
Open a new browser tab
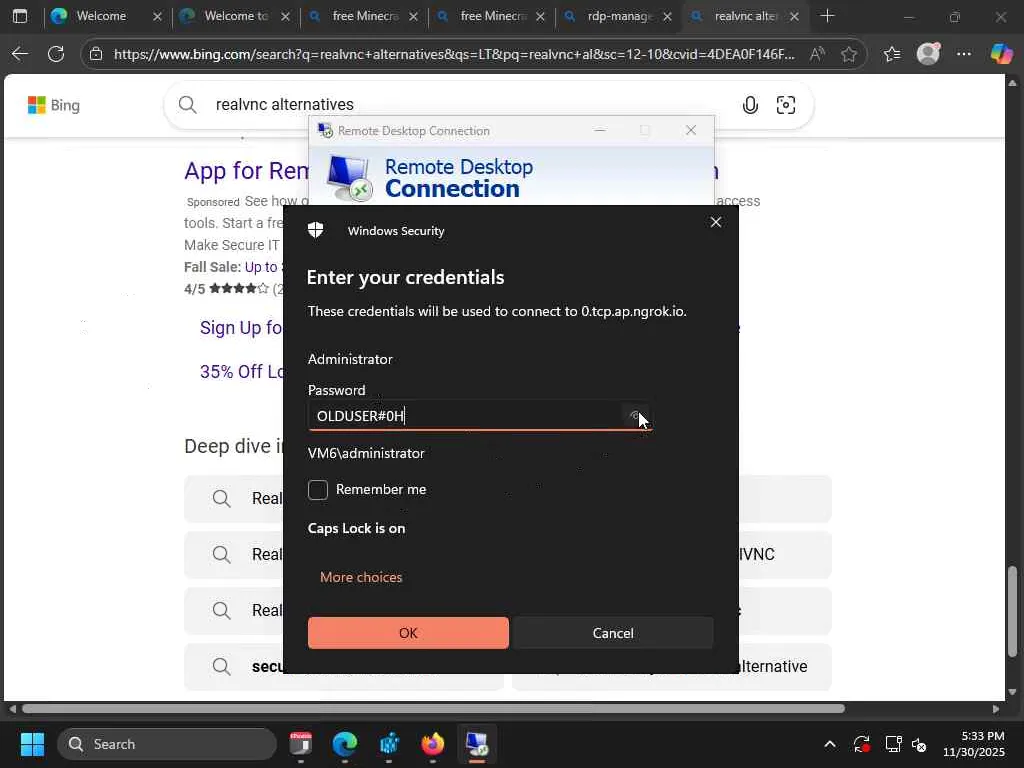(827, 16)
